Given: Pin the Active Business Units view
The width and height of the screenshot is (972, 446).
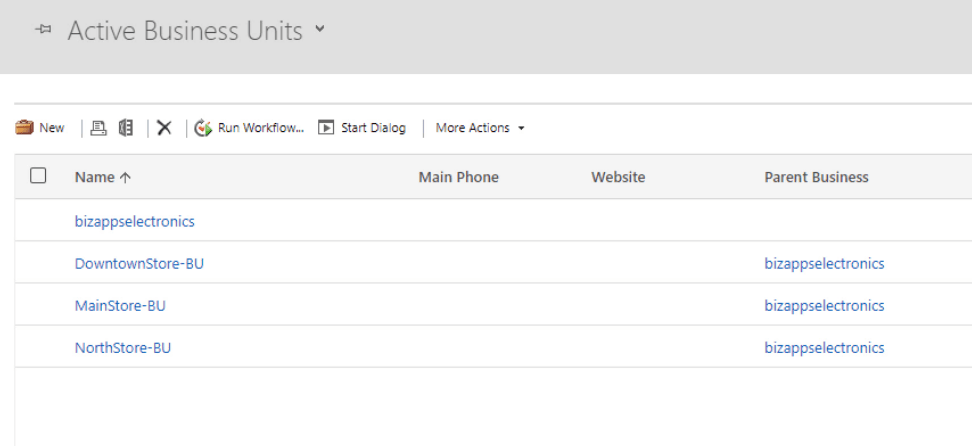Looking at the screenshot, I should pyautogui.click(x=42, y=31).
